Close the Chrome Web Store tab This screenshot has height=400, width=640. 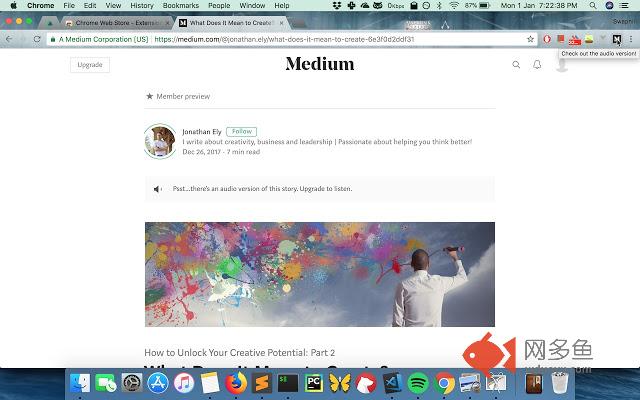point(167,23)
